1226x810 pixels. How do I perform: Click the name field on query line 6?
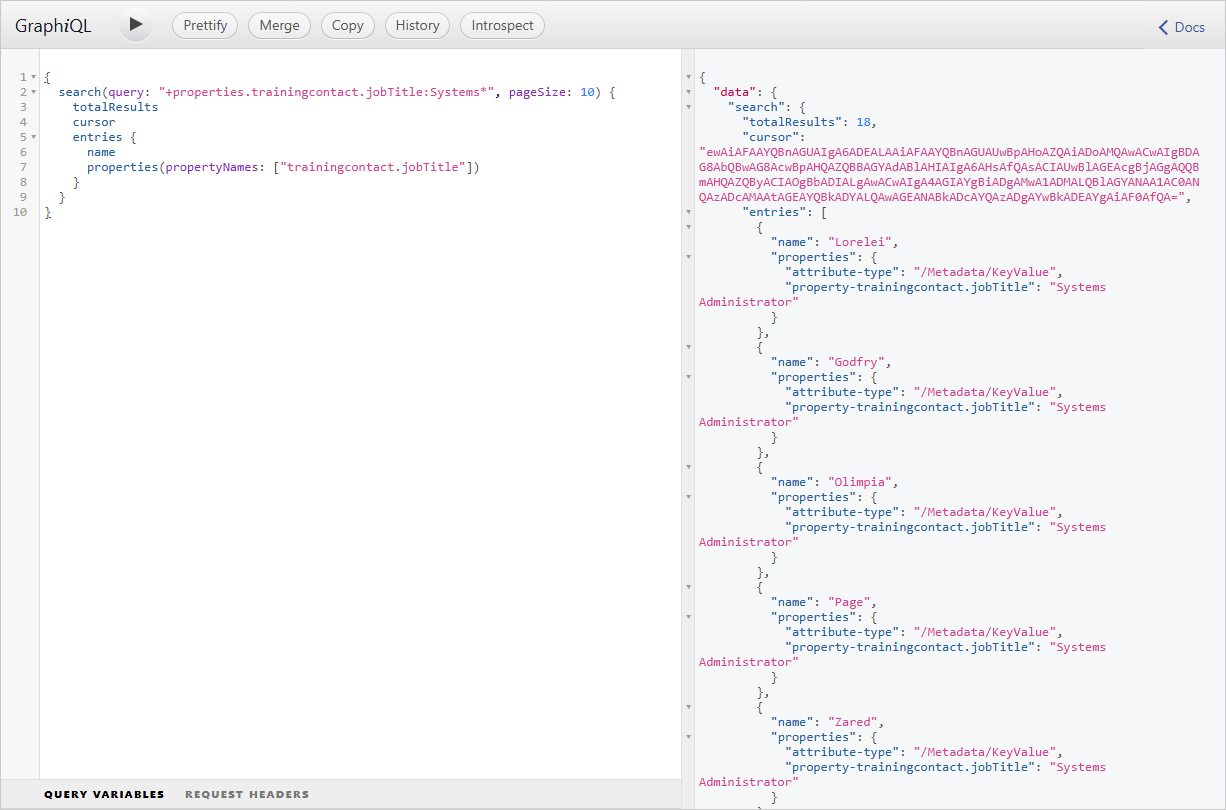pyautogui.click(x=101, y=152)
